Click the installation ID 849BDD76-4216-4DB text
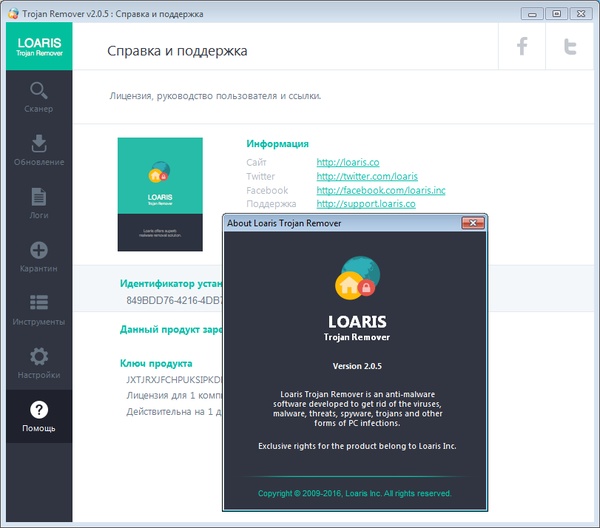Screen dimensions: 600x528 (x=174, y=300)
